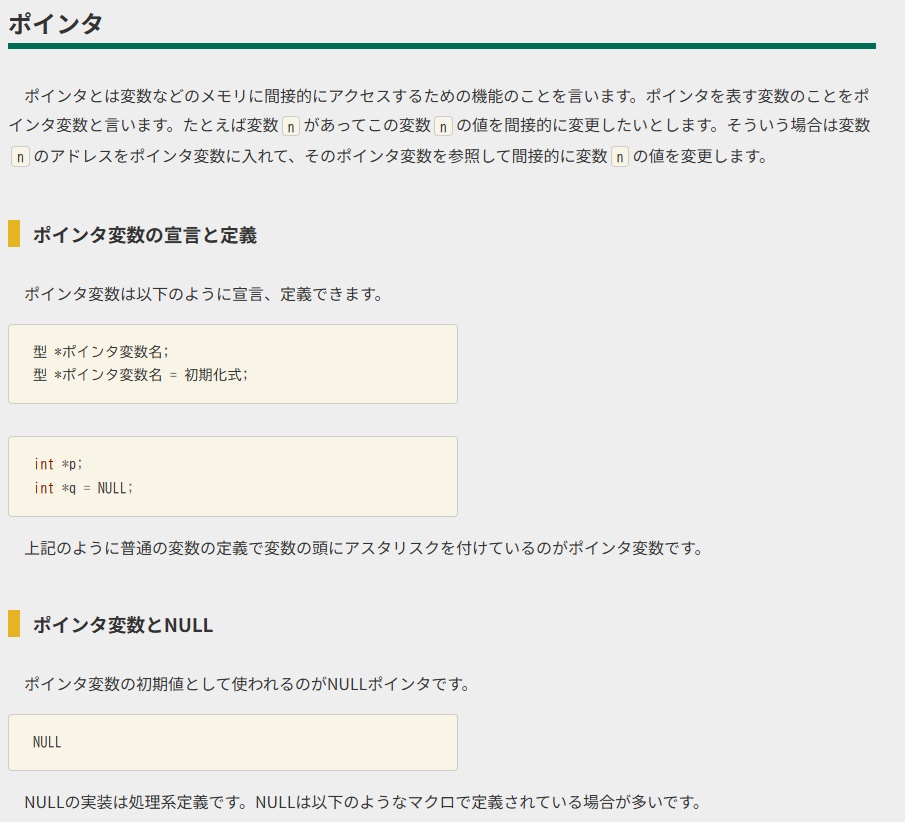The image size is (905, 822).
Task: Click inline code n before の値を変更します
Action: click(x=620, y=156)
